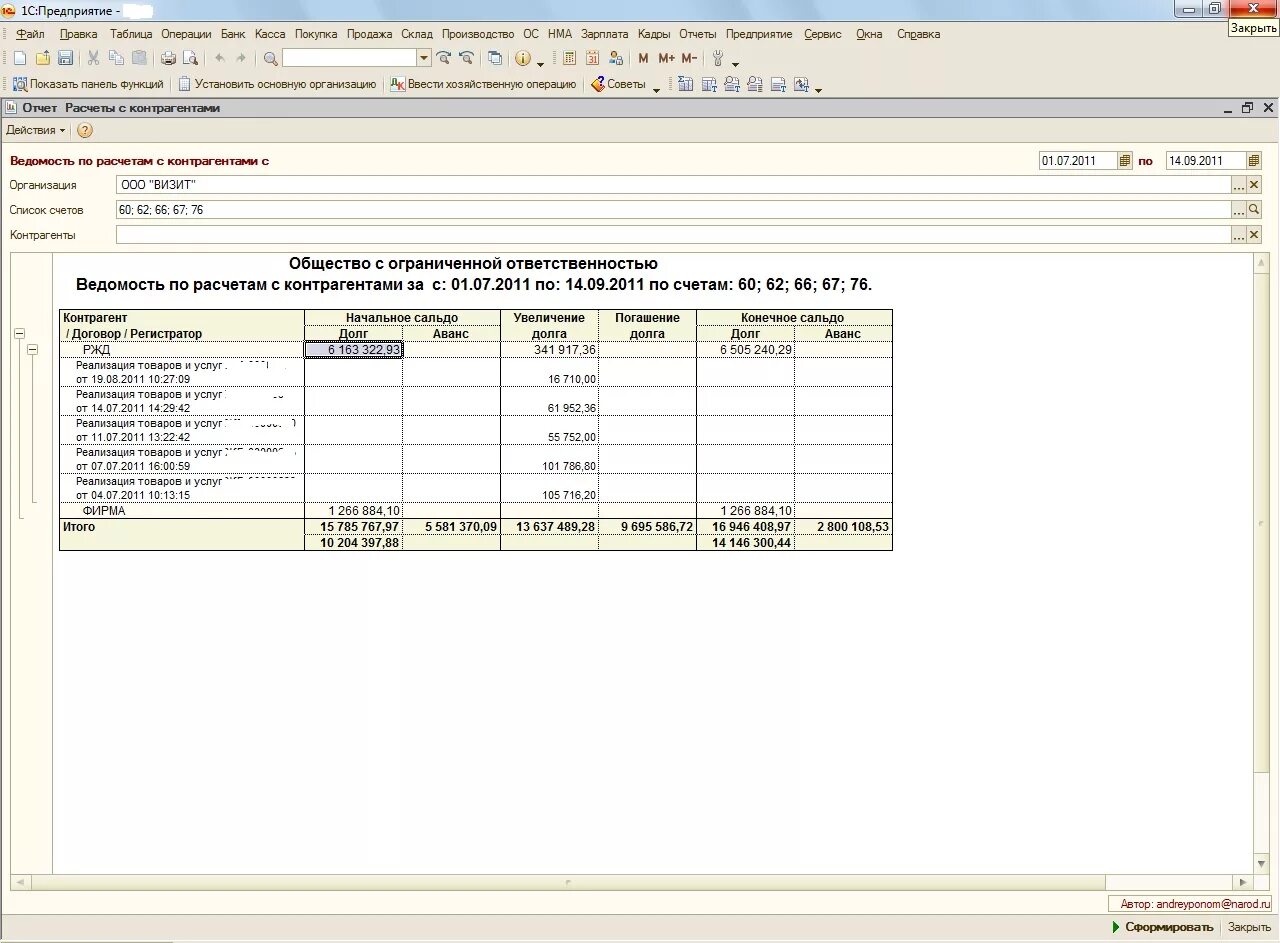
Task: Click the start date field 01.07.2011
Action: [1078, 160]
